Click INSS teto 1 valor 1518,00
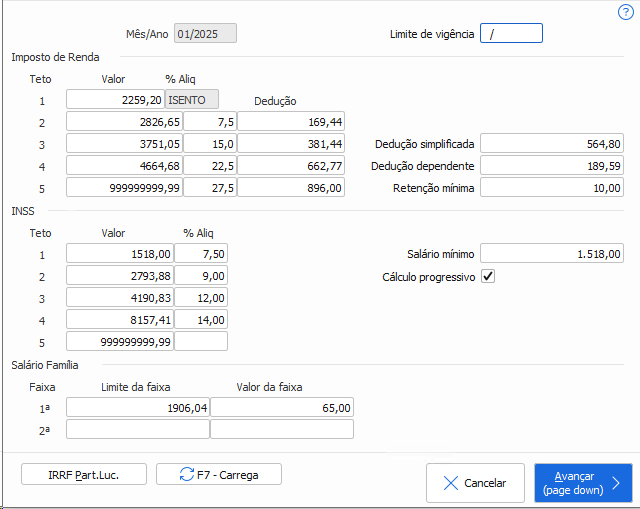 click(119, 254)
